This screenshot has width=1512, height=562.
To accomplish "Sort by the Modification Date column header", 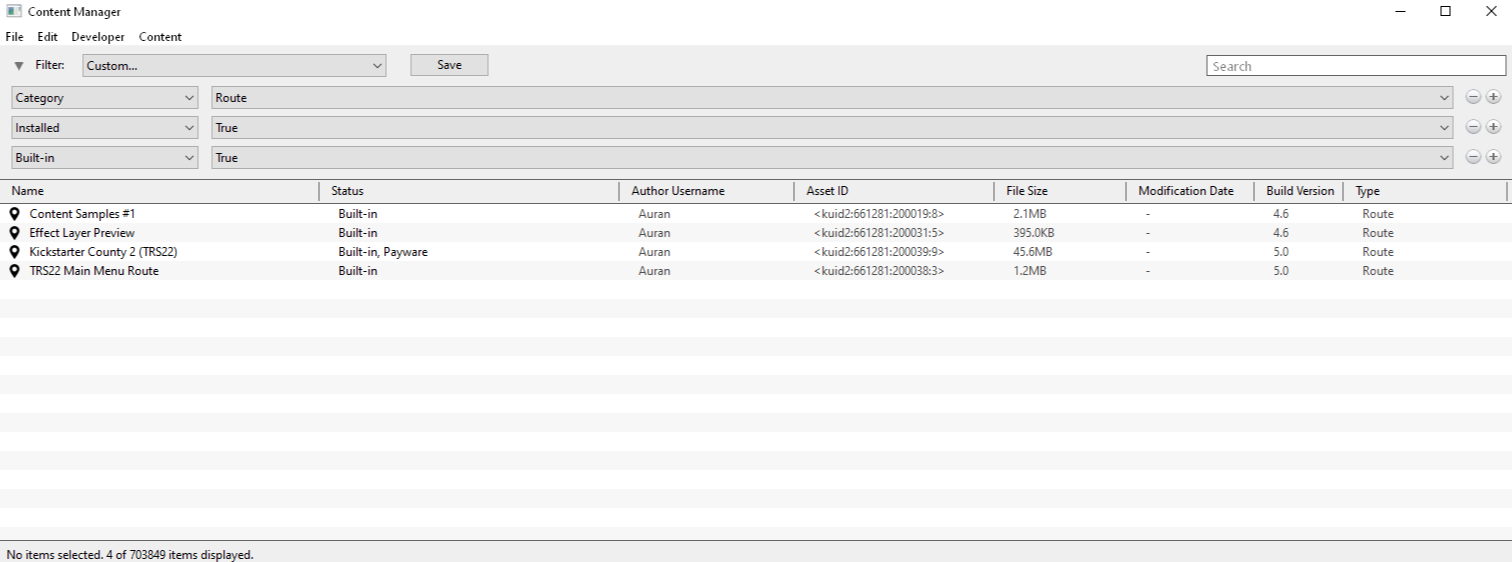I will (1191, 191).
